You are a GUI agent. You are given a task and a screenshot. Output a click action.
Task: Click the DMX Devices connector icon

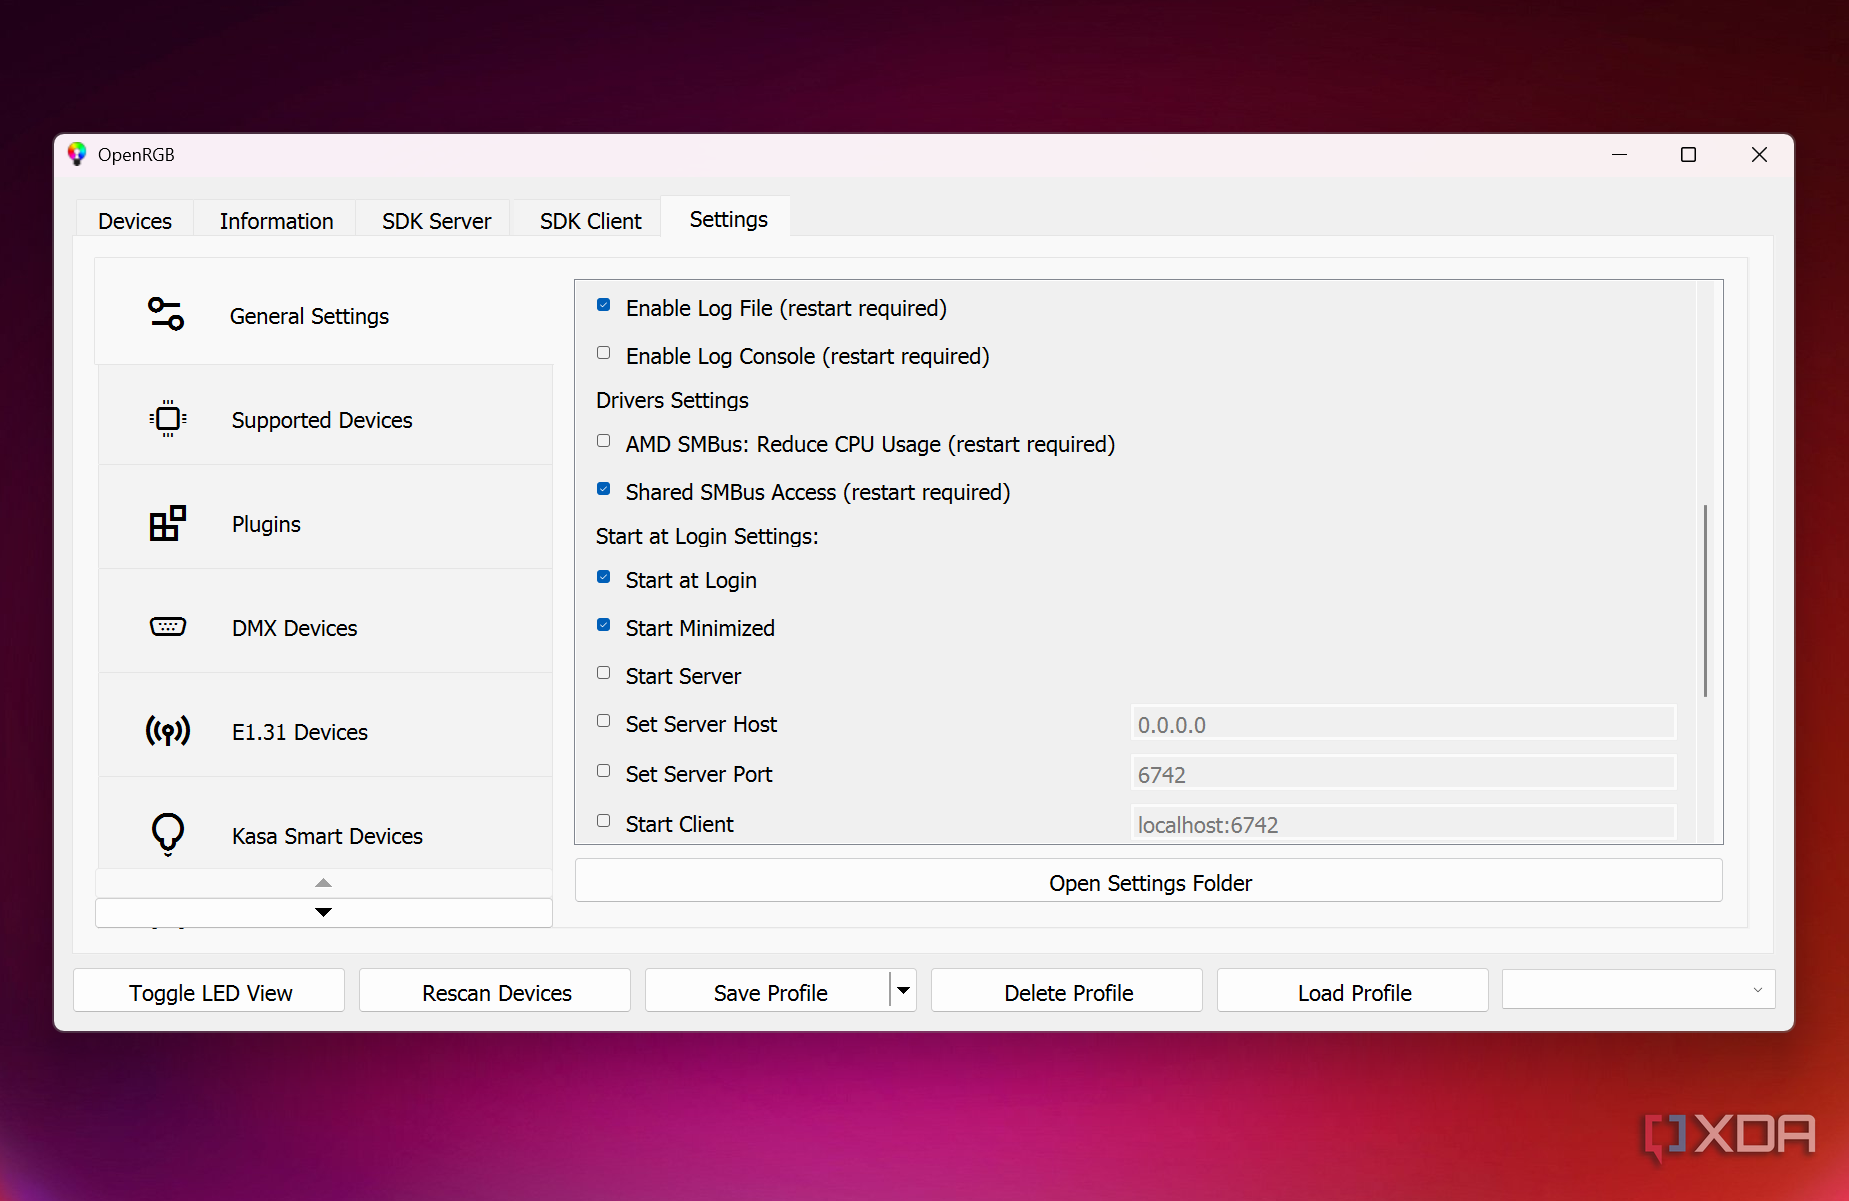167,627
